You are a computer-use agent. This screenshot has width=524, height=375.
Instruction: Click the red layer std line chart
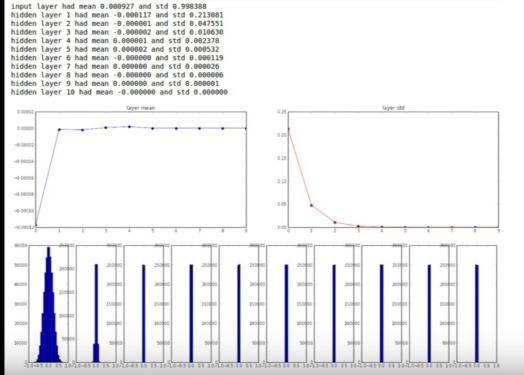(x=393, y=169)
